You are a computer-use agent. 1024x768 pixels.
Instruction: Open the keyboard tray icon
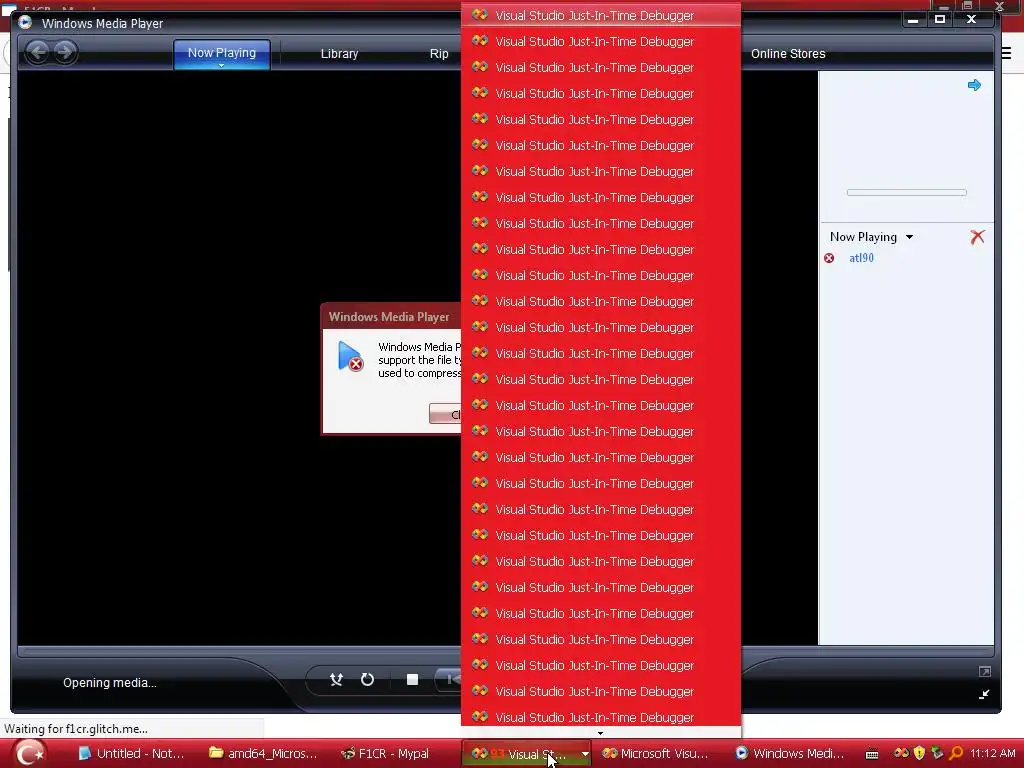coord(872,754)
